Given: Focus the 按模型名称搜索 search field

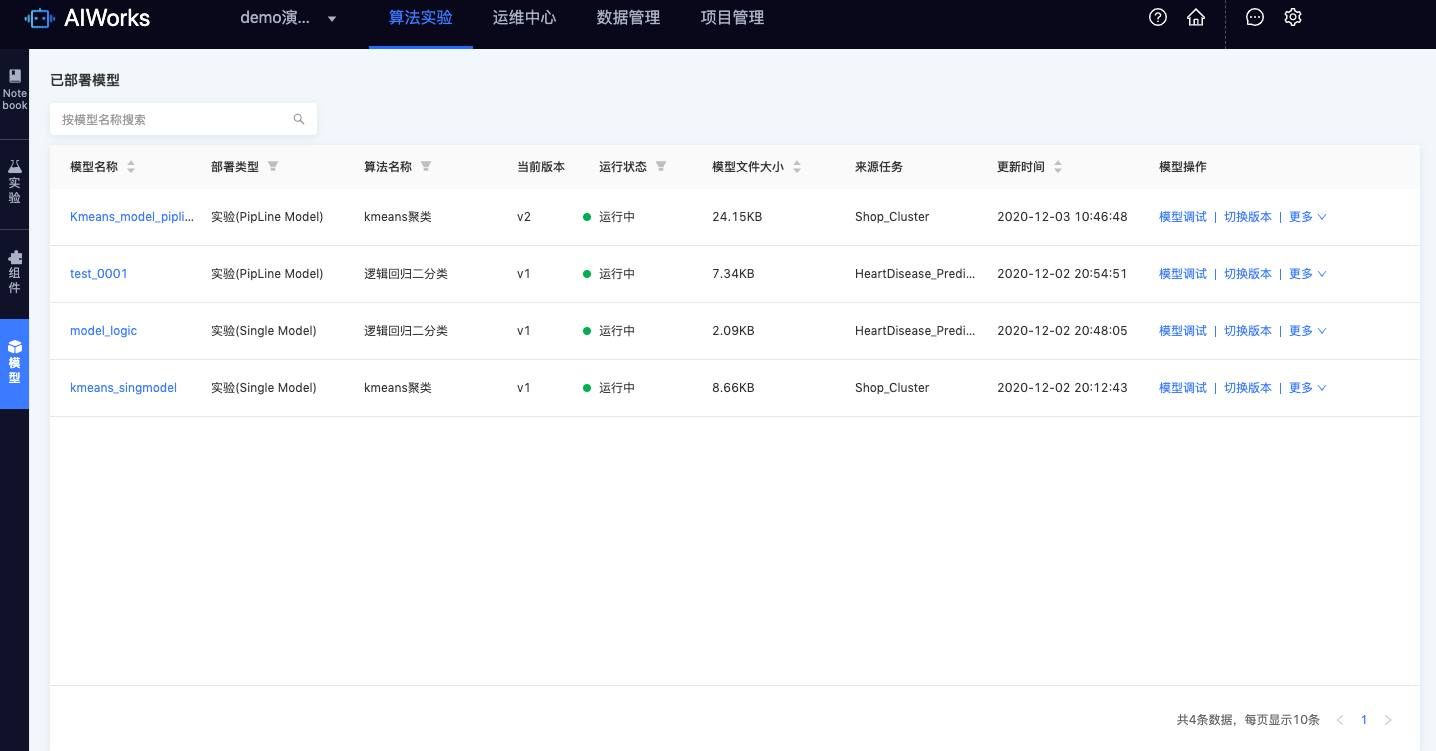Looking at the screenshot, I should coord(183,119).
